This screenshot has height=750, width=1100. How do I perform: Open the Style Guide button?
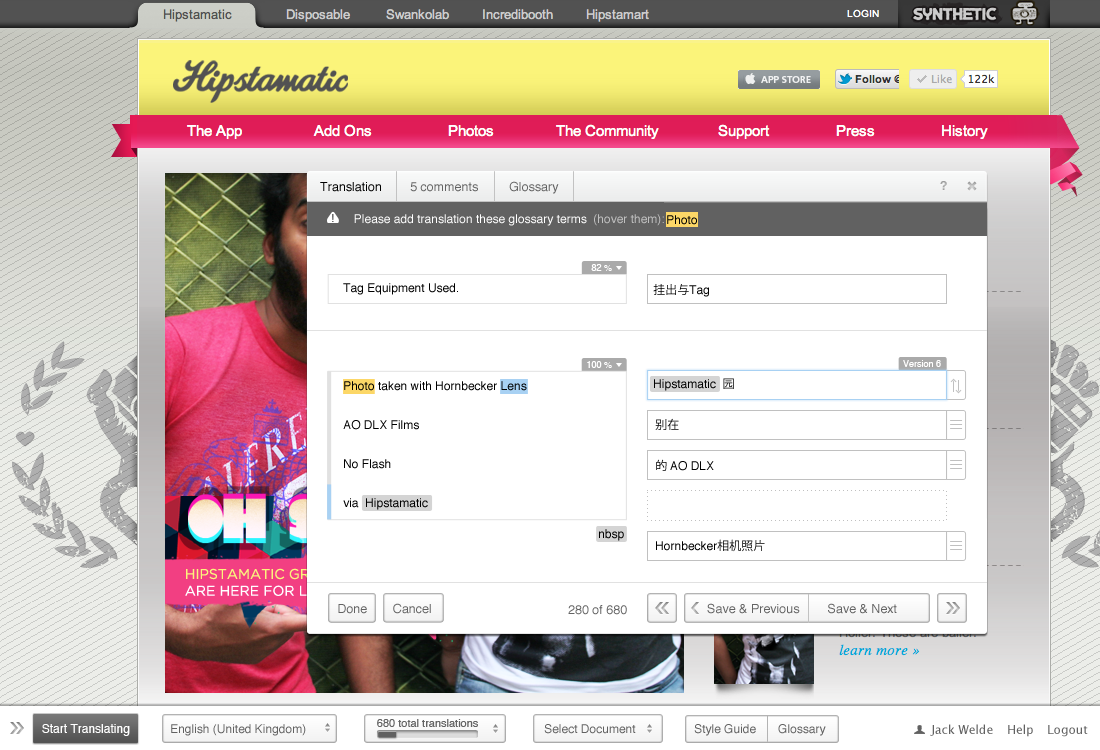[x=725, y=729]
